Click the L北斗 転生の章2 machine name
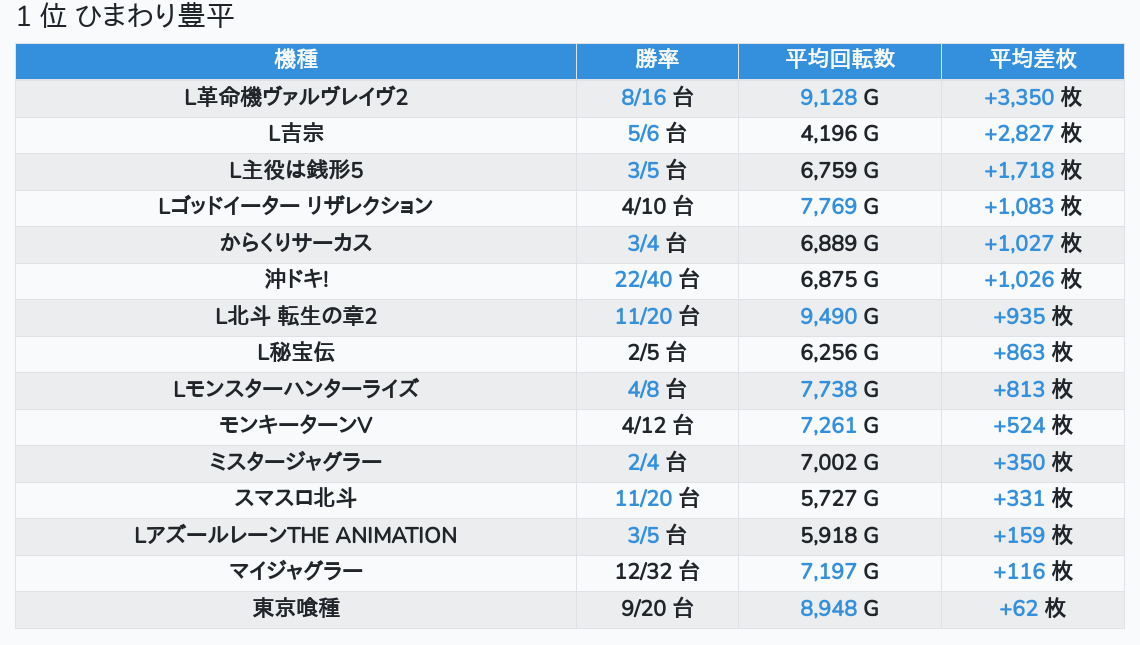The width and height of the screenshot is (1140, 645). coord(296,316)
